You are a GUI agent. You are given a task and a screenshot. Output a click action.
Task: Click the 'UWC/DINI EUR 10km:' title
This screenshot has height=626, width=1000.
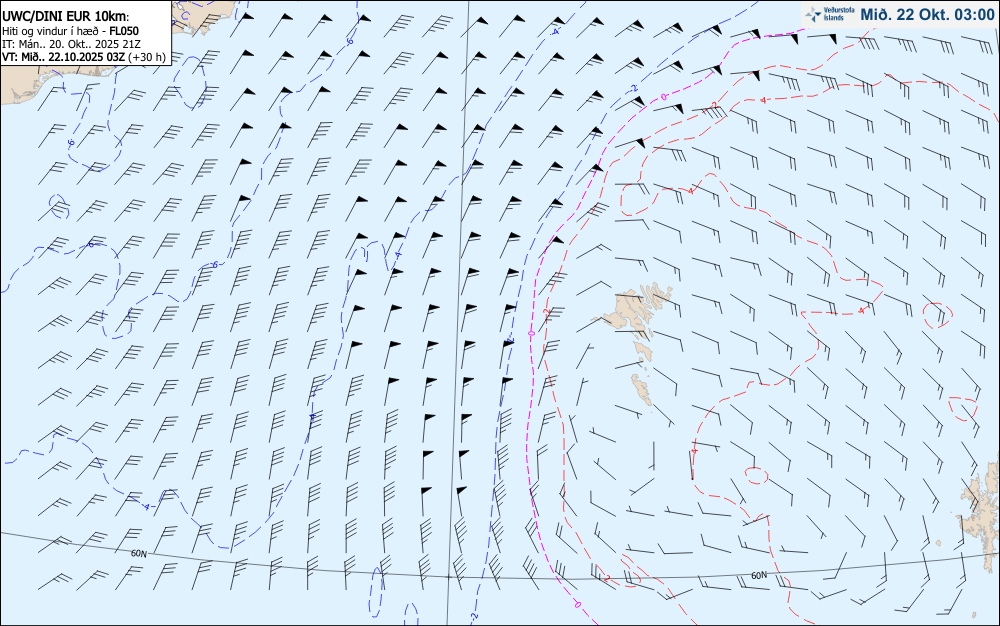coord(65,17)
